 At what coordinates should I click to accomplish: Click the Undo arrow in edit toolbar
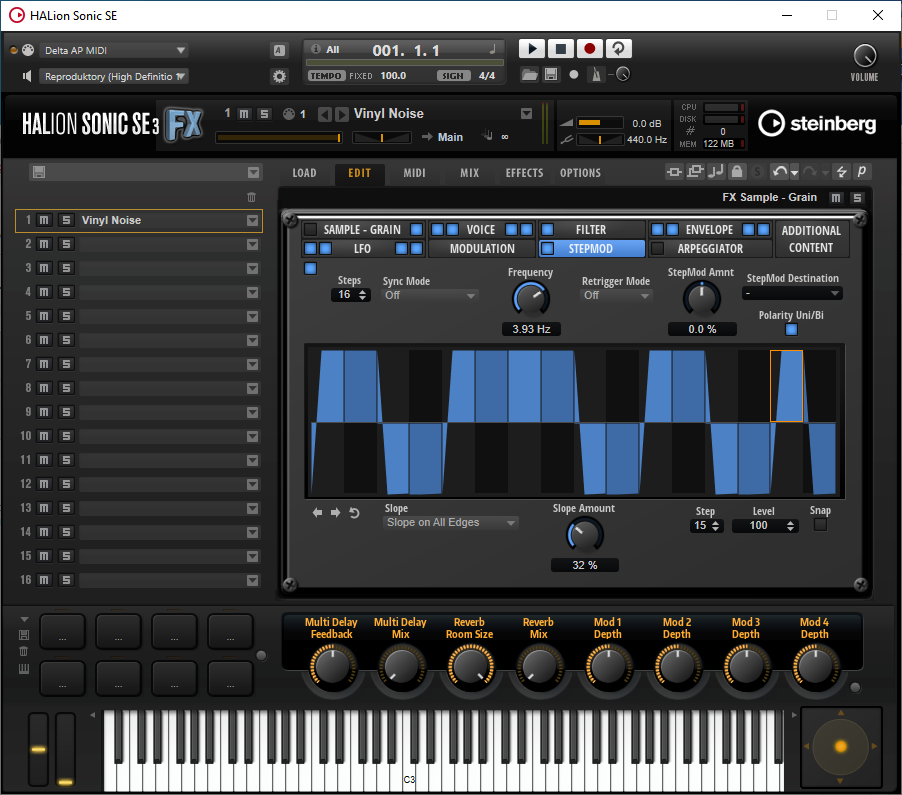pos(779,171)
